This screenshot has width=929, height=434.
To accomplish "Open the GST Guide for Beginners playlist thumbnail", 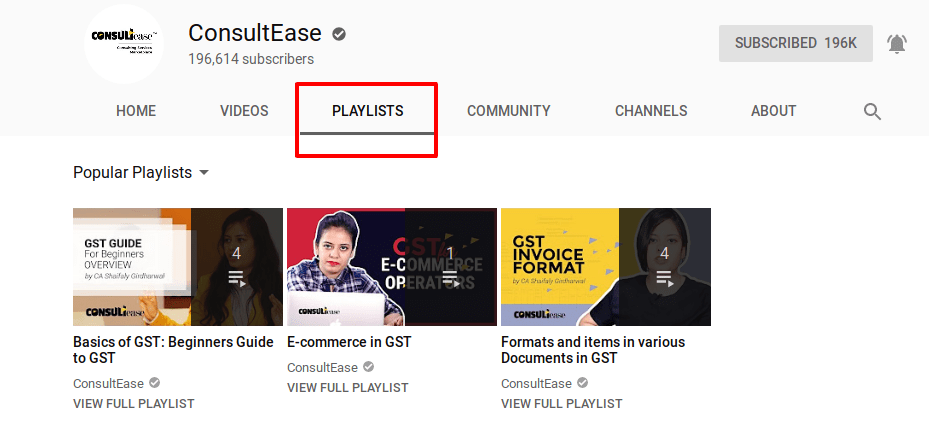I will click(178, 267).
